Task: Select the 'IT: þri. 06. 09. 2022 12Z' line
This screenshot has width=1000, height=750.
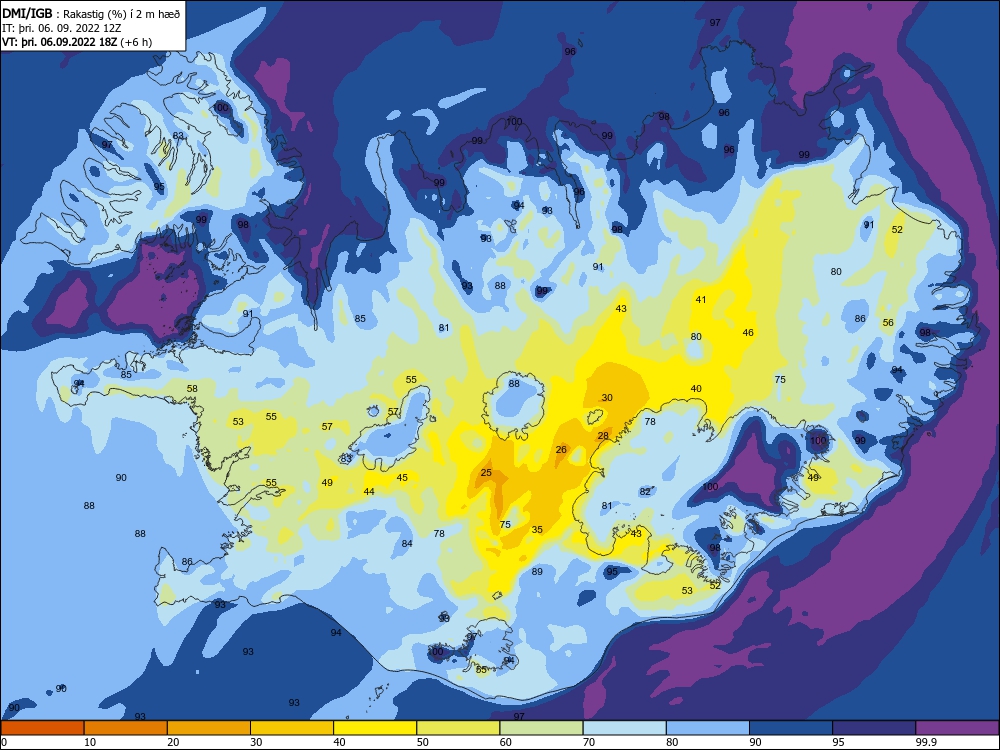Action: (62, 28)
